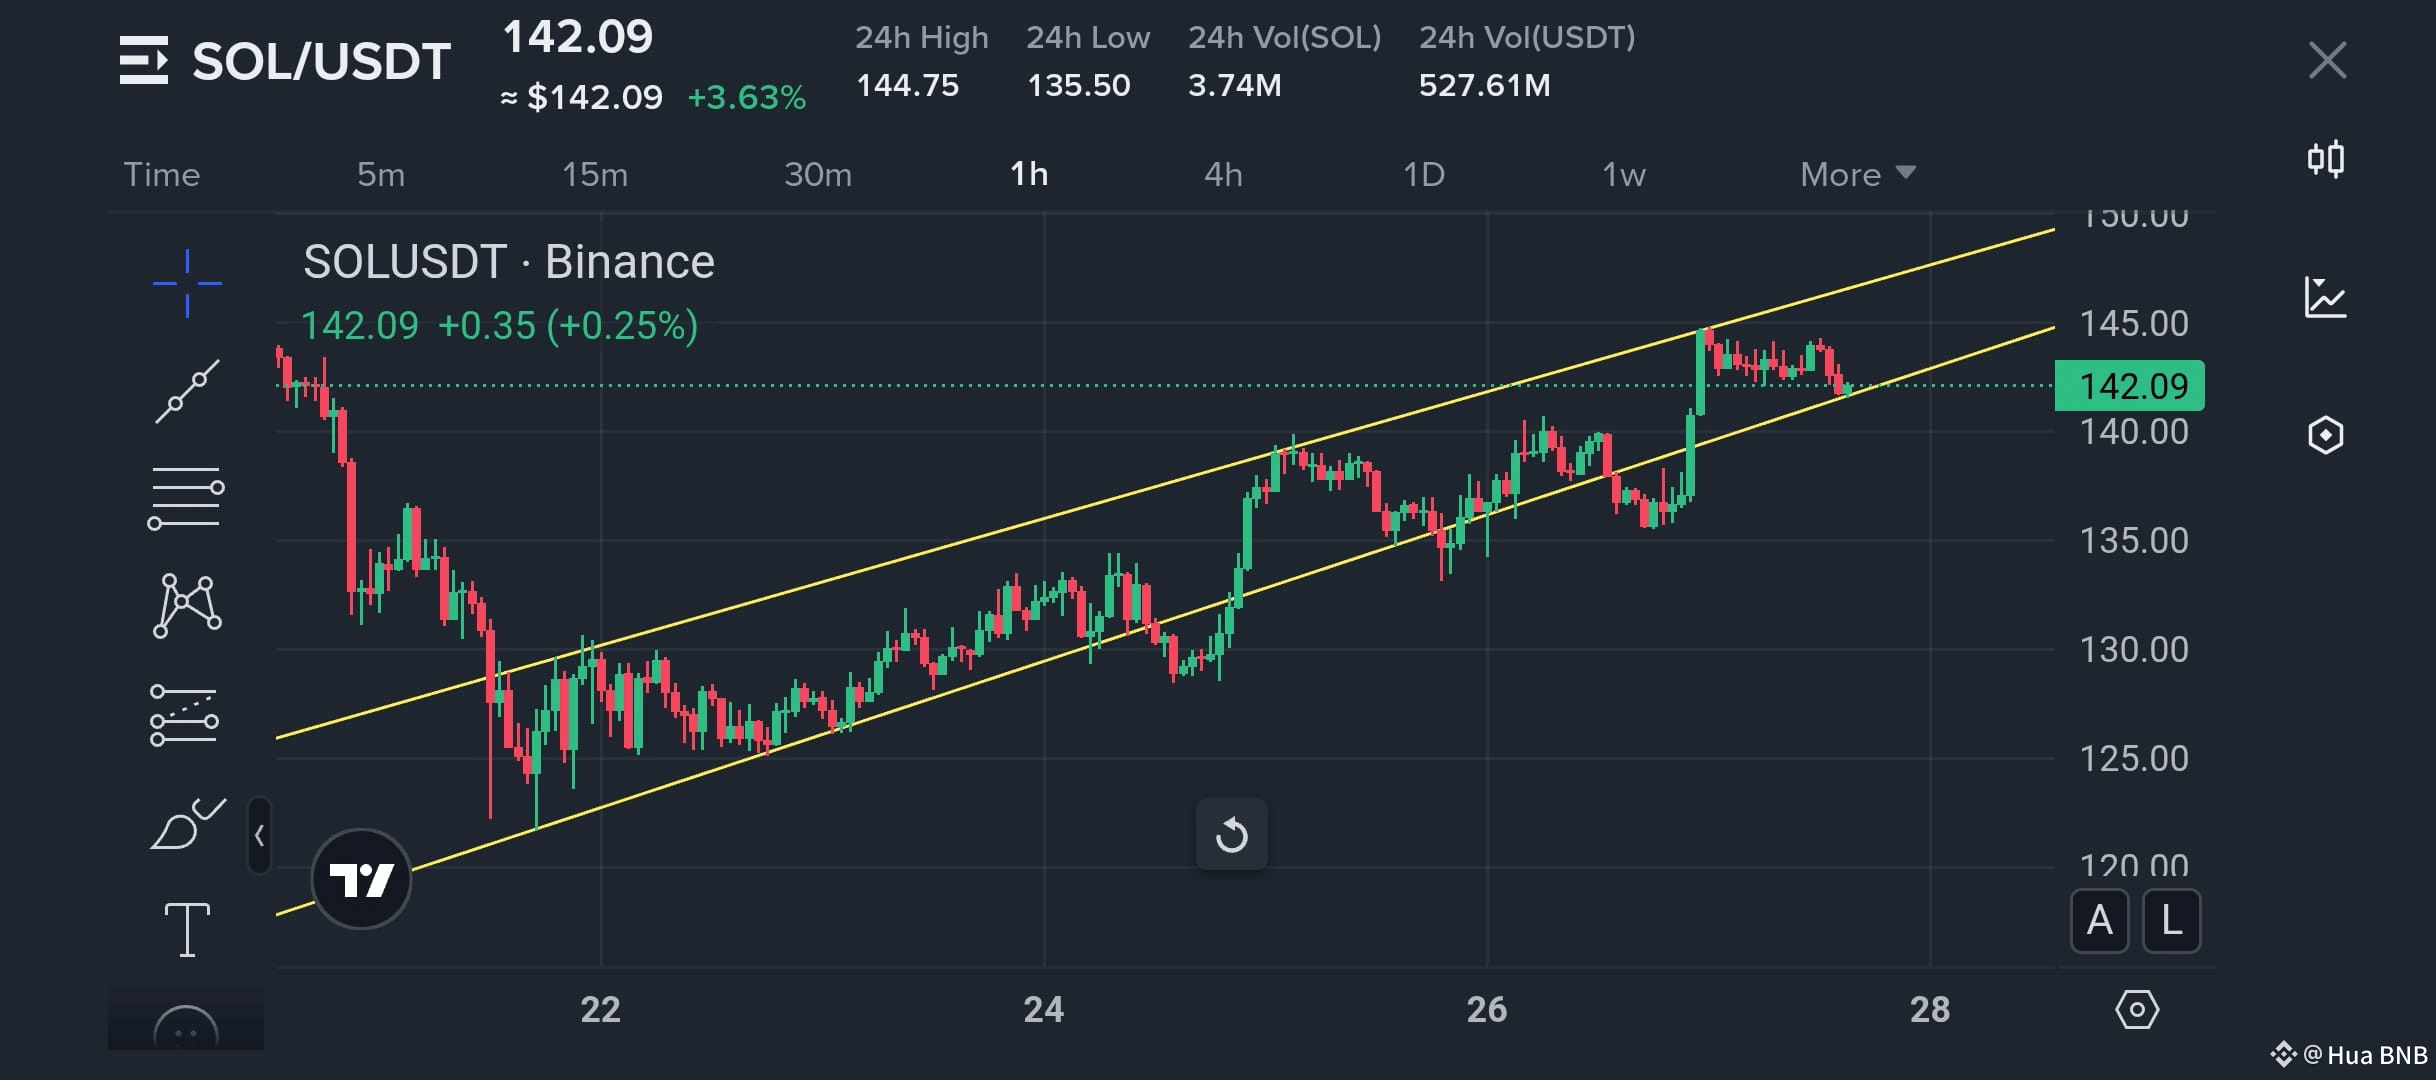
Task: Open the horizontal lines Fibonacci tool
Action: click(x=186, y=497)
